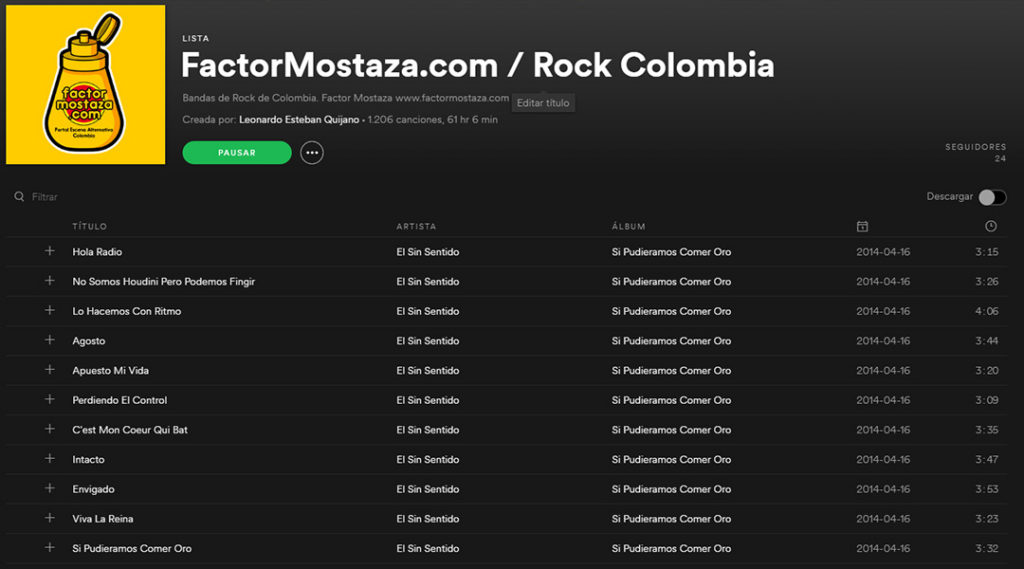The width and height of the screenshot is (1024, 569).
Task: Sort tracks by ARTISTA column header
Action: pos(416,226)
